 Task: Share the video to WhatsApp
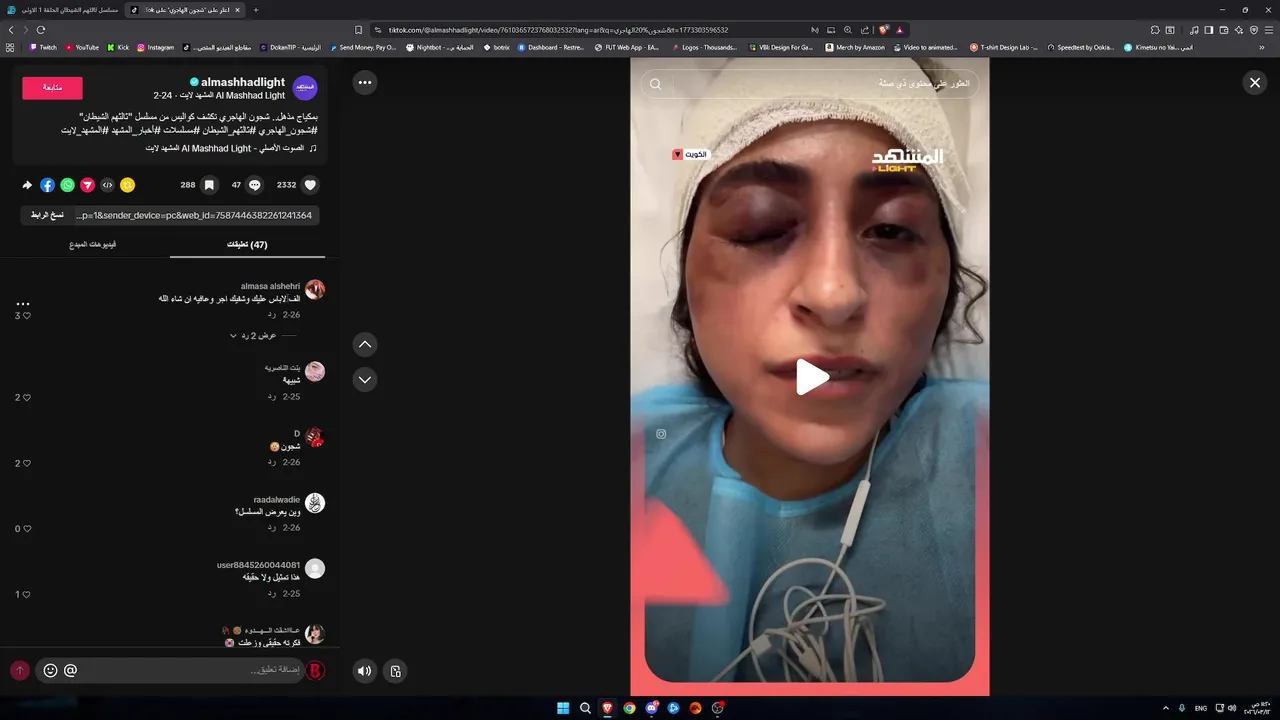pyautogui.click(x=67, y=185)
